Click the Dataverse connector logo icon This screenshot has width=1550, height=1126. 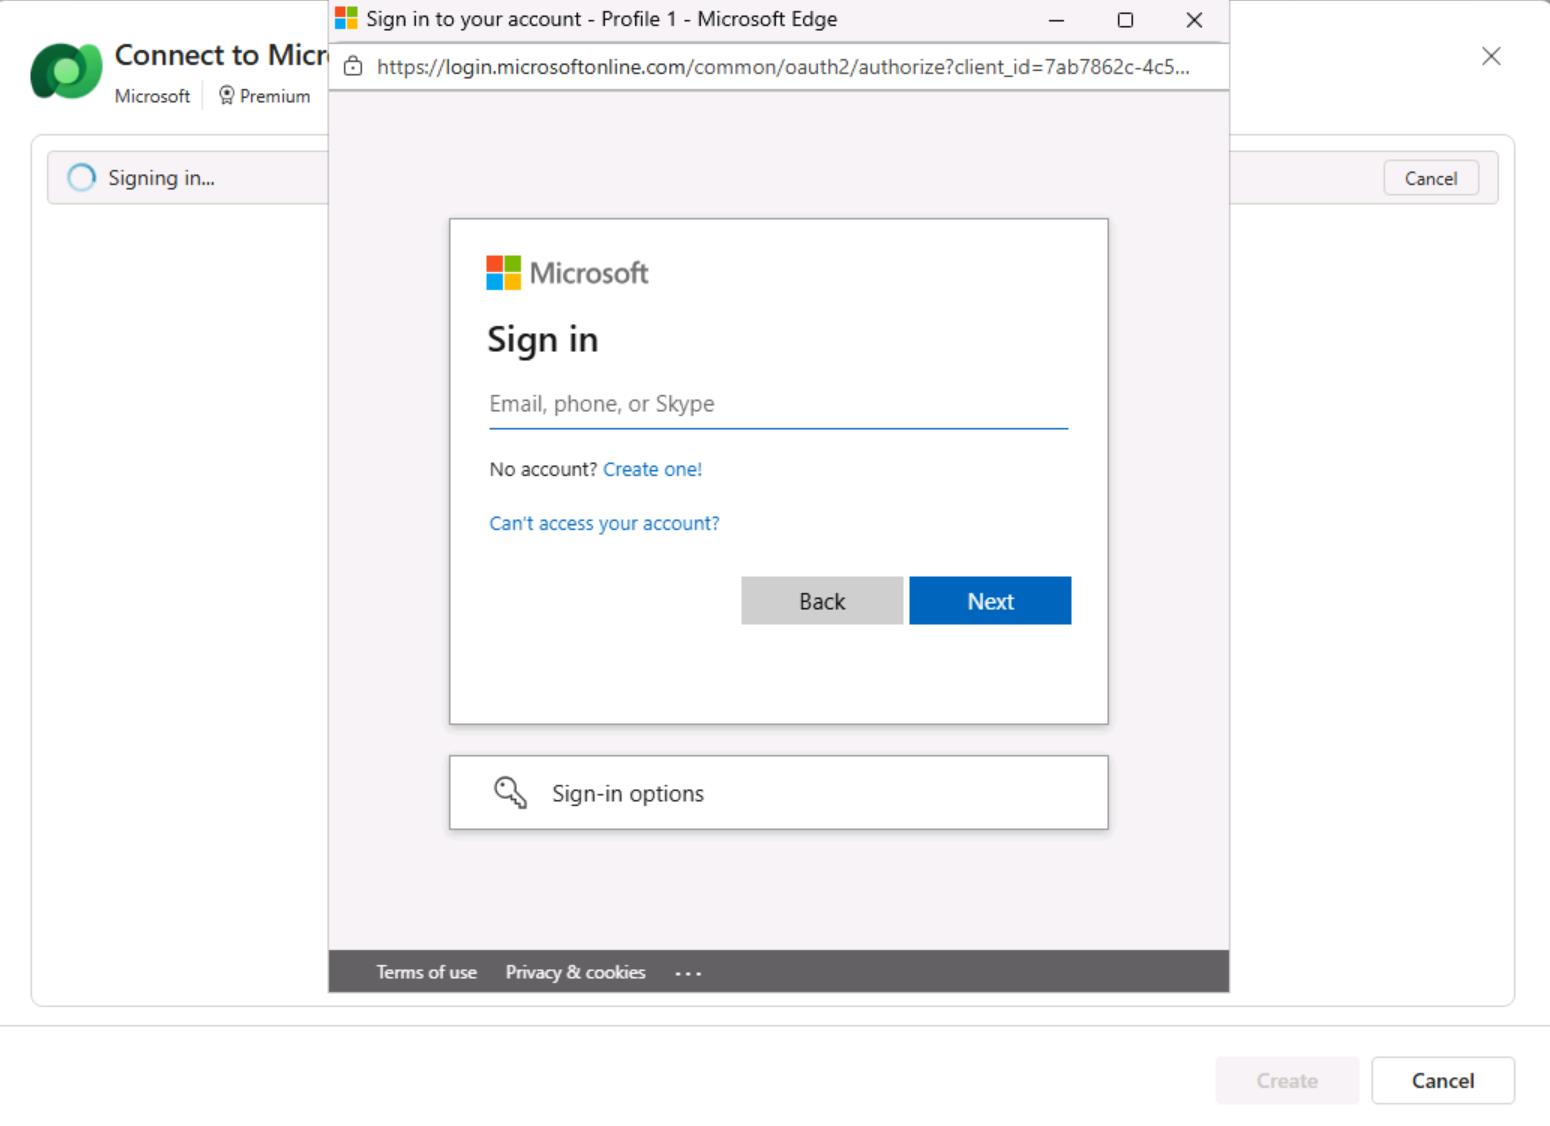66,71
